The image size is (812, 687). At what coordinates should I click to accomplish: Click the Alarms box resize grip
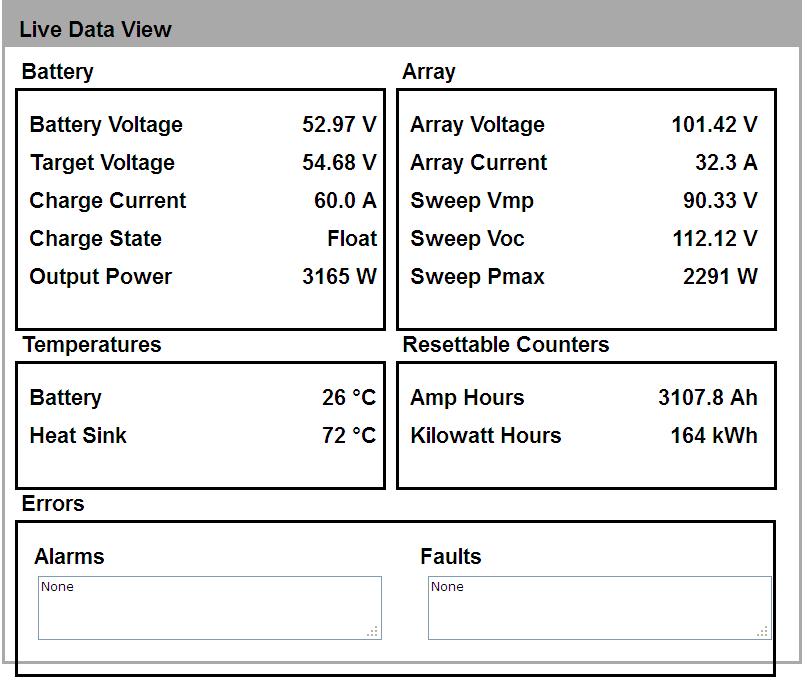373,631
